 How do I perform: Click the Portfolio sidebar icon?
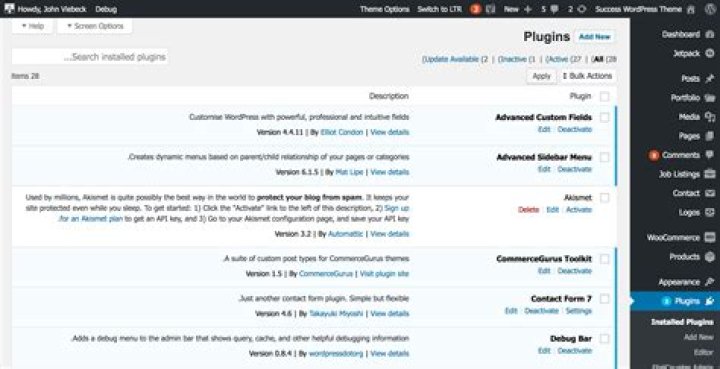pyautogui.click(x=710, y=97)
